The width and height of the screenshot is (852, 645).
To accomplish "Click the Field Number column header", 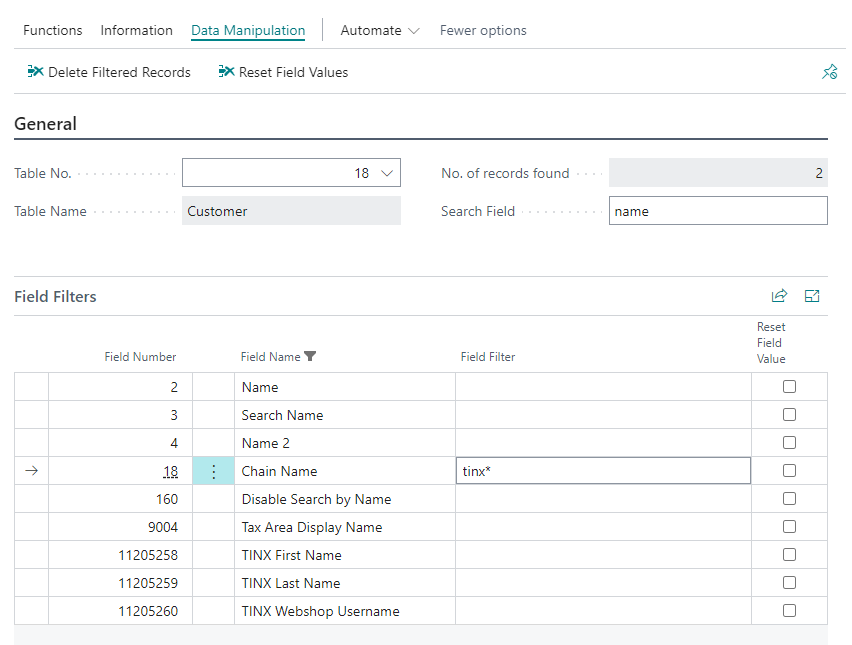I will pos(140,357).
